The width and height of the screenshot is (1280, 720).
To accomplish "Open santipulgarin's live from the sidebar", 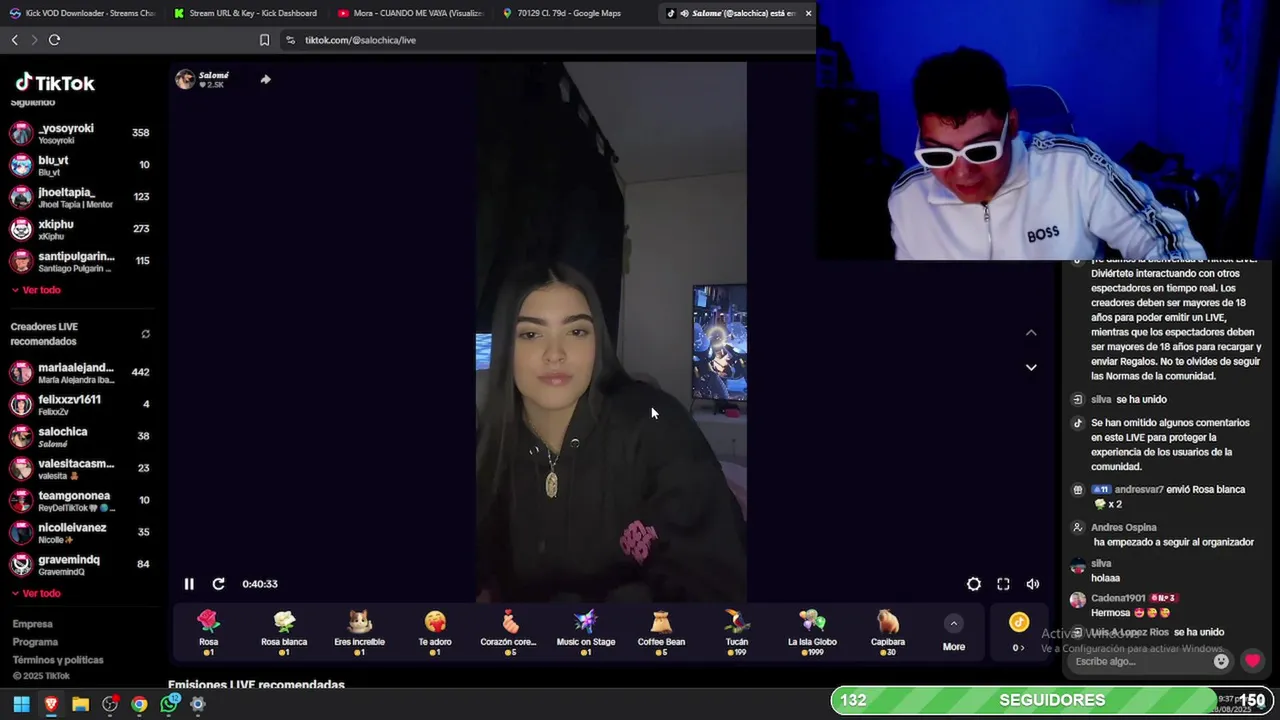I will click(x=80, y=261).
